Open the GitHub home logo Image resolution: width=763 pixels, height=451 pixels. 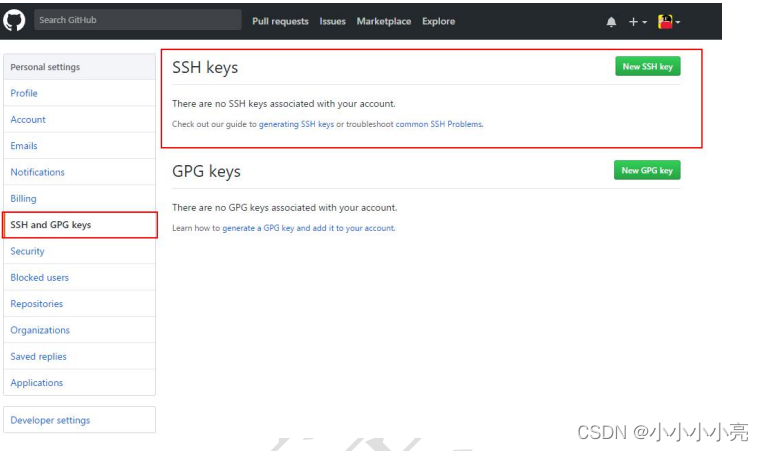coord(14,21)
